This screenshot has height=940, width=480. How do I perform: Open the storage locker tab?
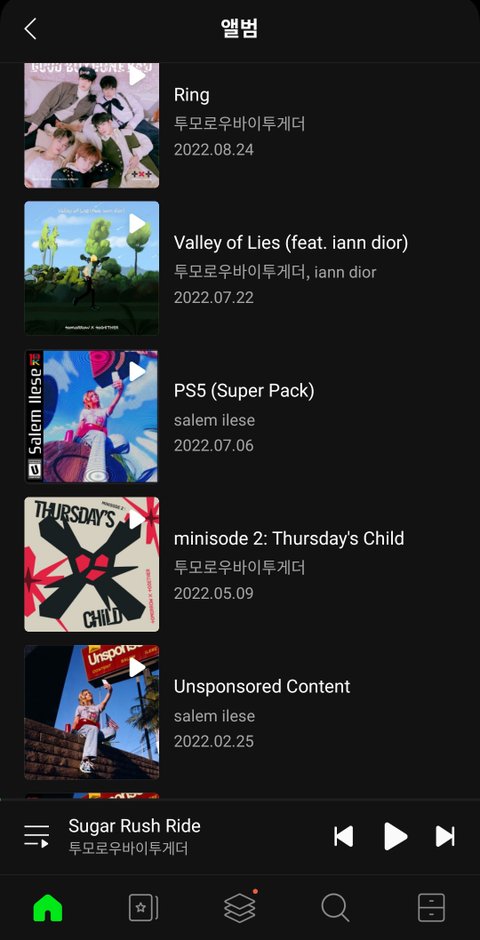tap(431, 908)
